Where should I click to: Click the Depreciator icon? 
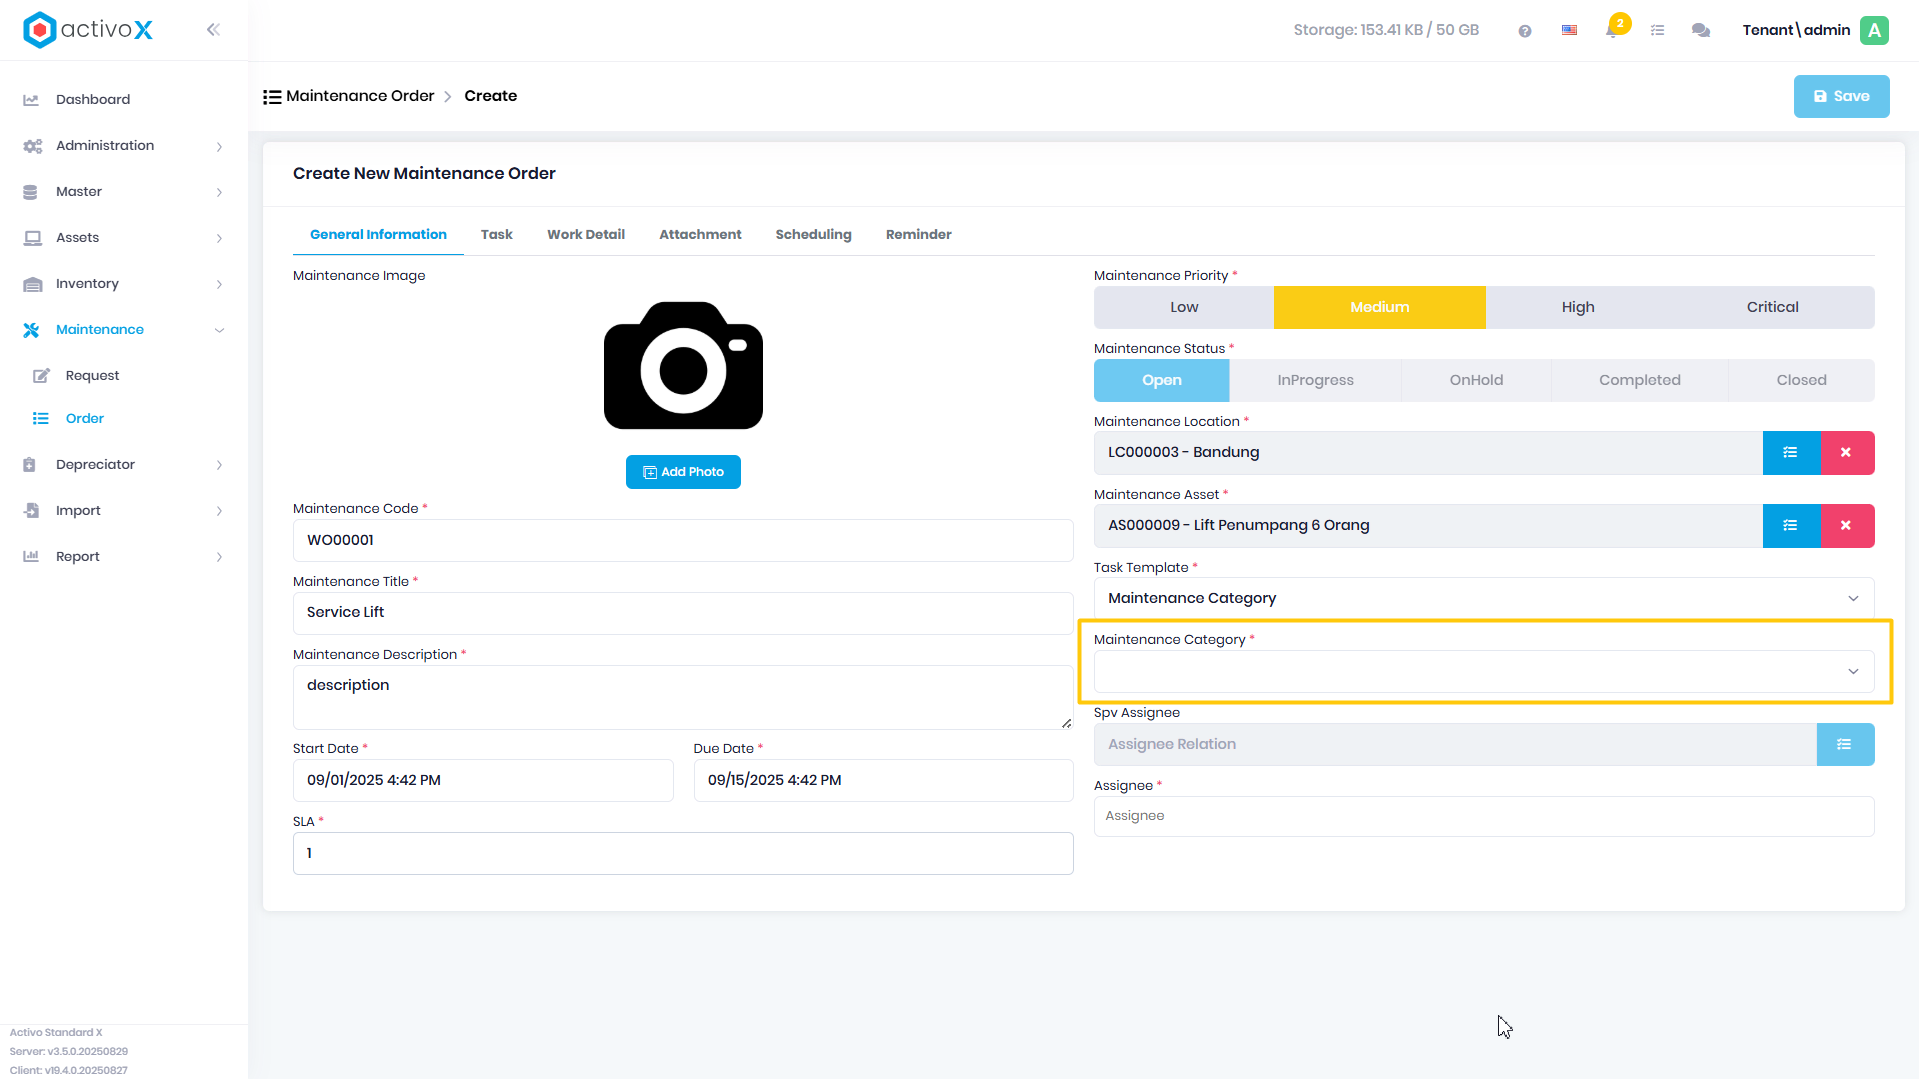pos(30,465)
